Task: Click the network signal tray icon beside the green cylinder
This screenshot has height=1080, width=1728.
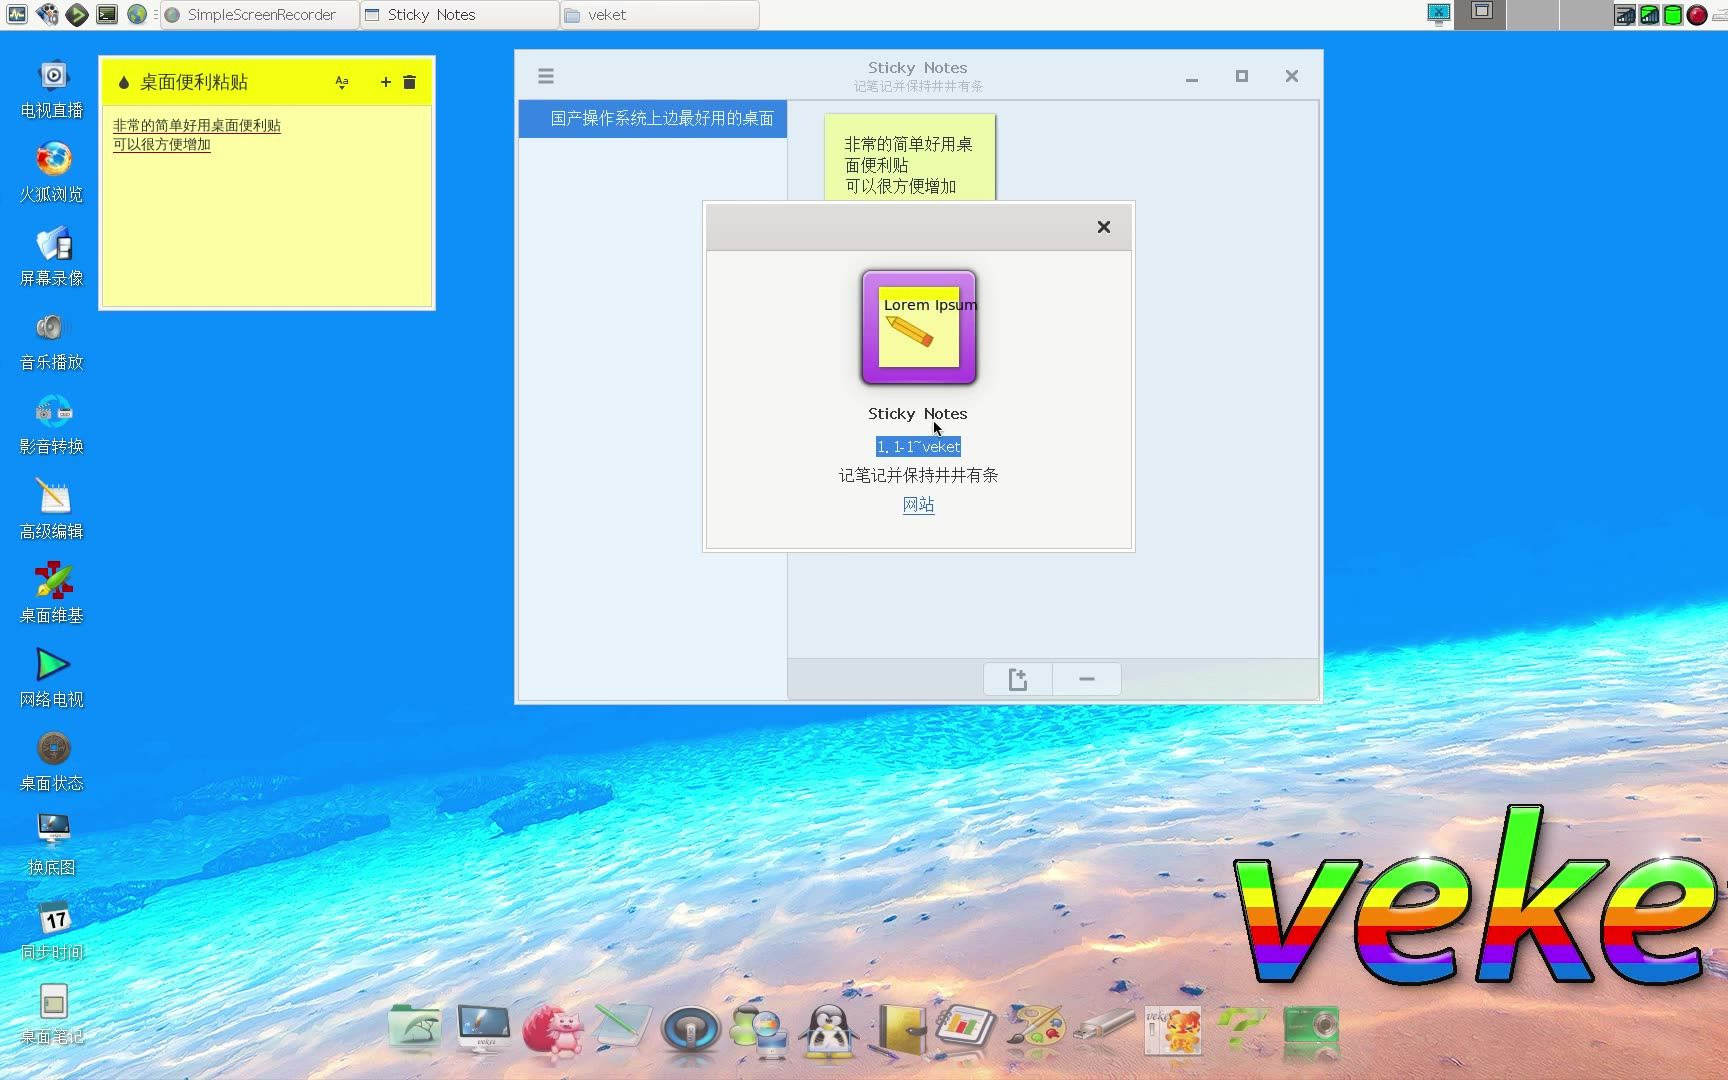Action: click(1649, 15)
